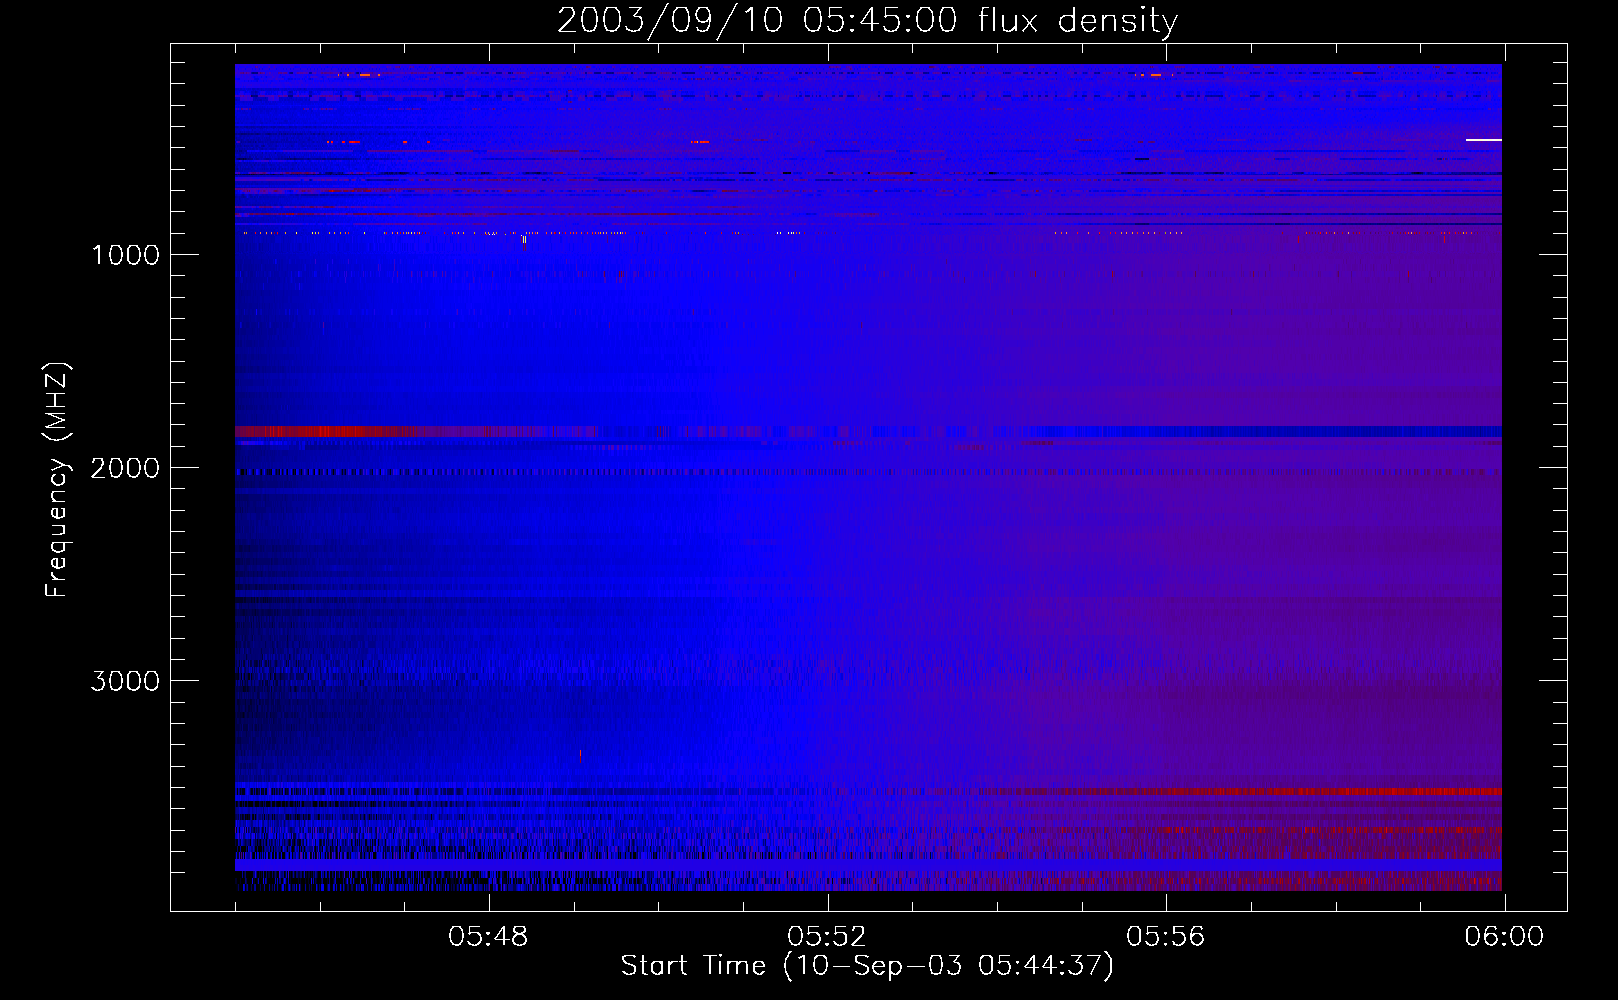Click the "Frequency (MHZ)" axis label
This screenshot has width=1618, height=1000.
point(57,480)
